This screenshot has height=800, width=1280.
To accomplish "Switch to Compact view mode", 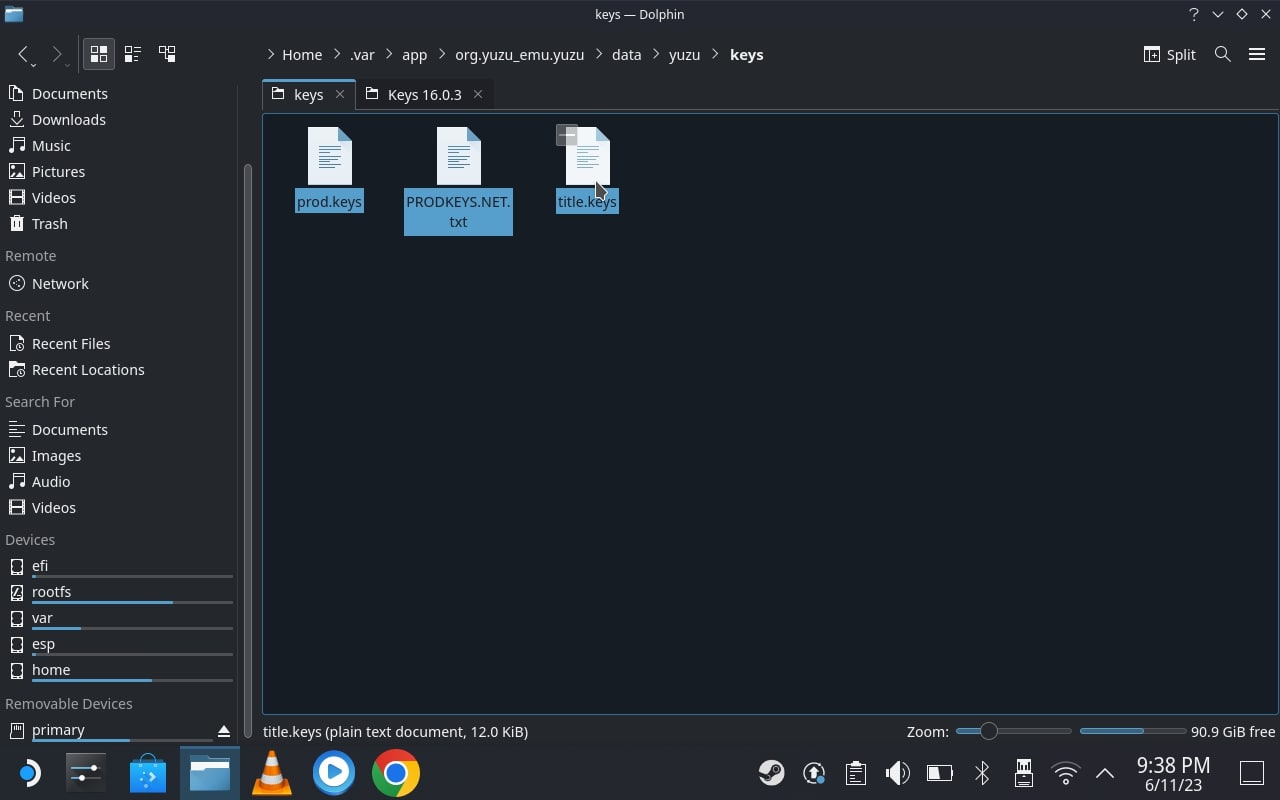I will pyautogui.click(x=132, y=54).
